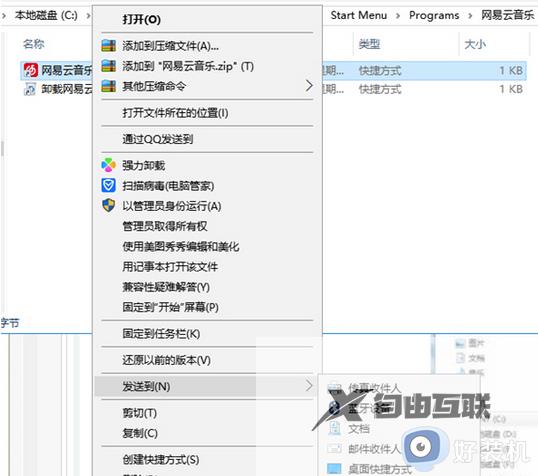538x476 pixels.
Task: Select the 卸载网易云音乐 file name
Action: tap(67, 89)
